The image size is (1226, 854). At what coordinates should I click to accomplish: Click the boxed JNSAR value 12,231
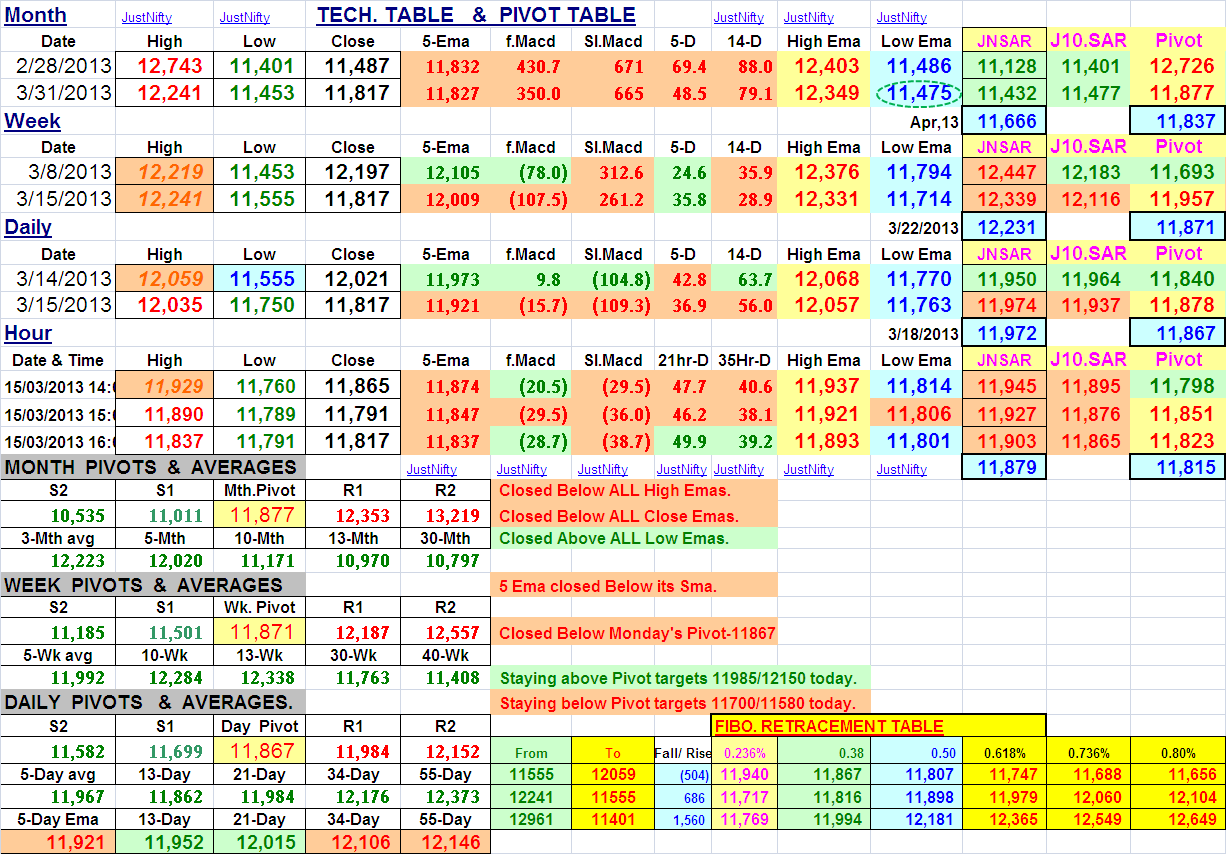point(1004,227)
